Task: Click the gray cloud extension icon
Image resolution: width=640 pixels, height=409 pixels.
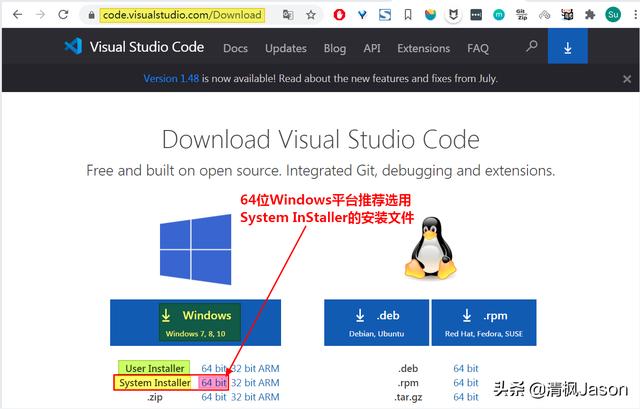Action: coord(544,16)
